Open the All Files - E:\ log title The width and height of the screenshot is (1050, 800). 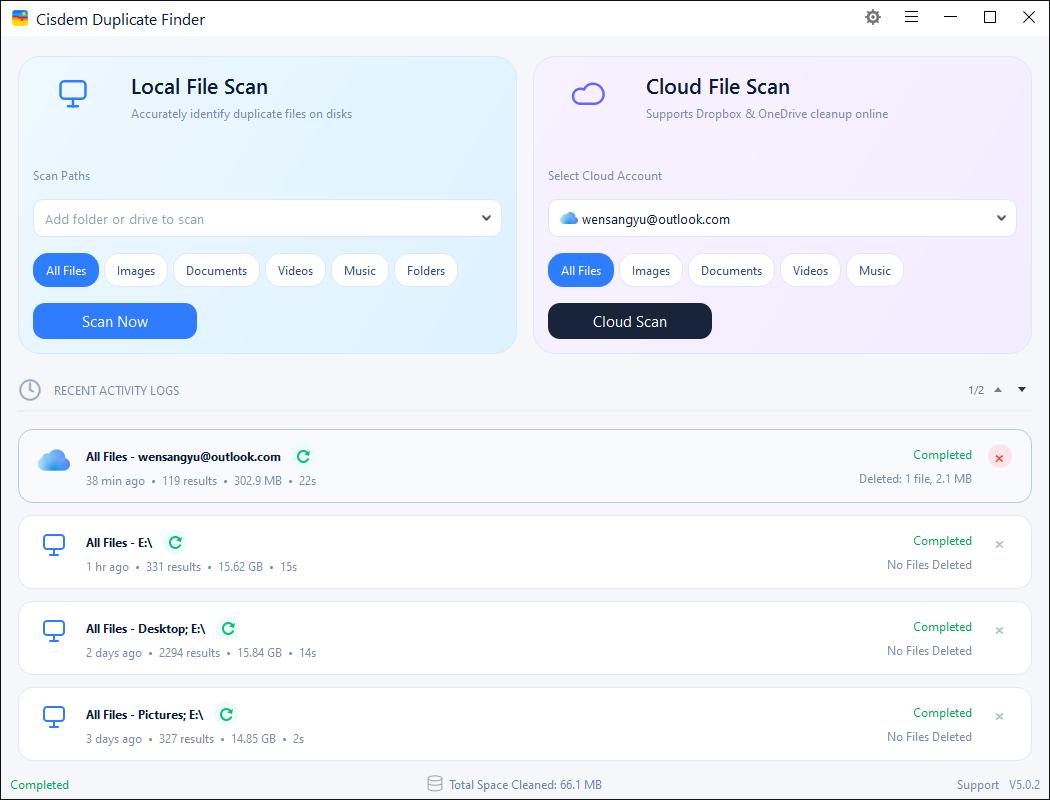coord(119,542)
